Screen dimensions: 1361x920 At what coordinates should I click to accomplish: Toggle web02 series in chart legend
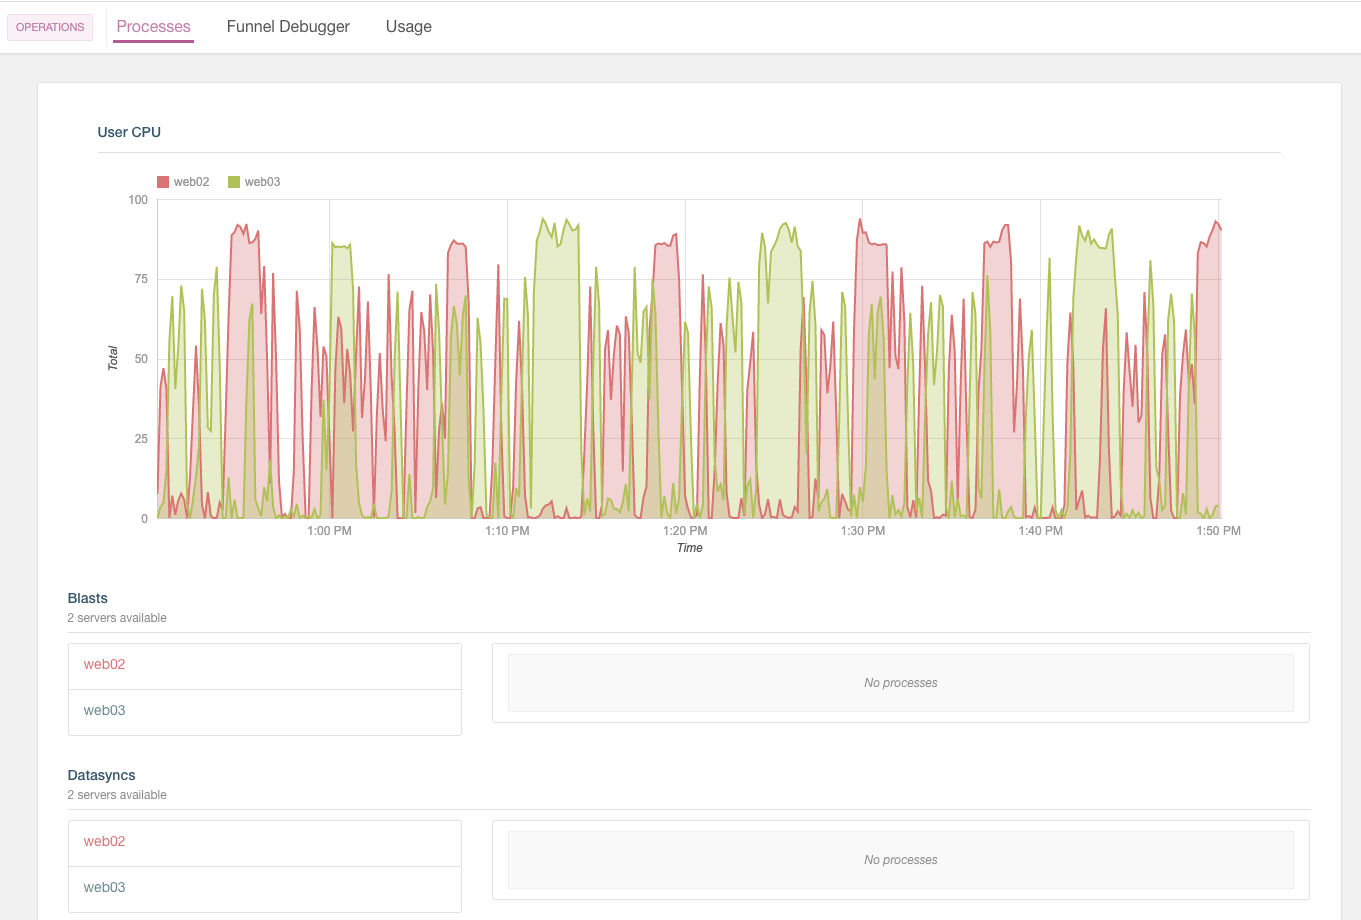coord(183,182)
